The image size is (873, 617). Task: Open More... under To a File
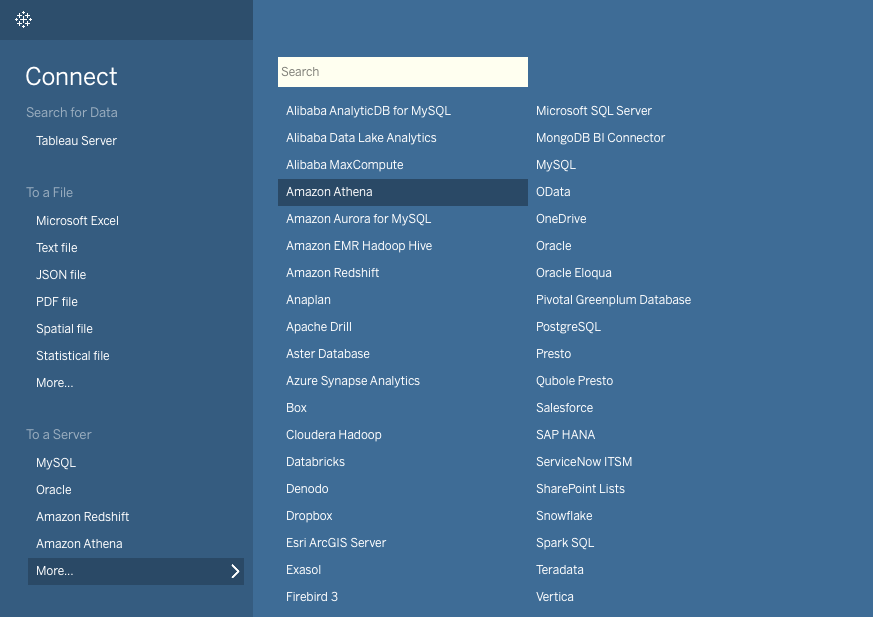click(55, 383)
